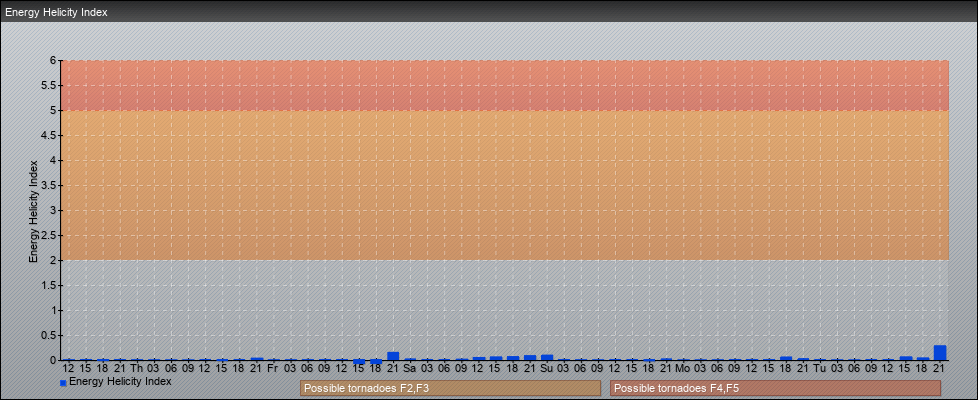The height and width of the screenshot is (400, 978).
Task: Click the 5.5 value on the y-axis
Action: pos(49,85)
